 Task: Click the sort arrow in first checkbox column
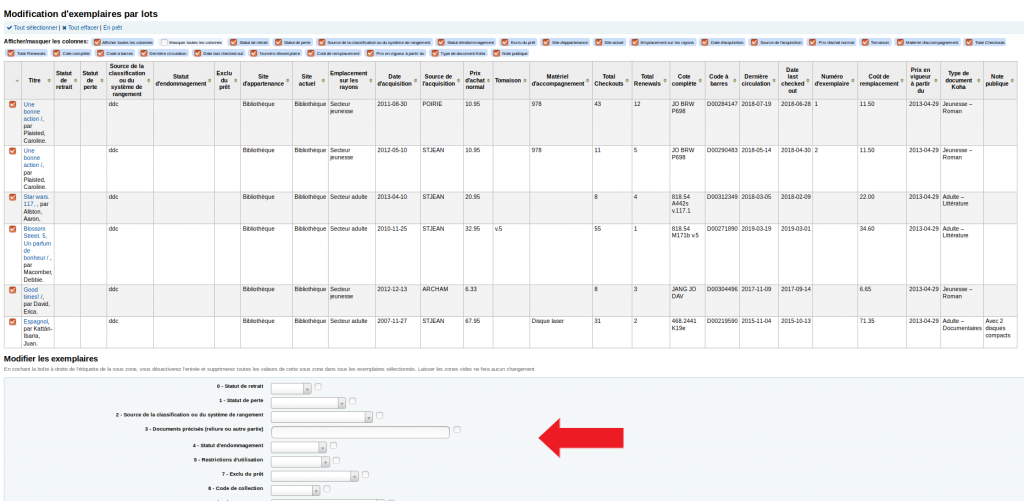pyautogui.click(x=16, y=80)
